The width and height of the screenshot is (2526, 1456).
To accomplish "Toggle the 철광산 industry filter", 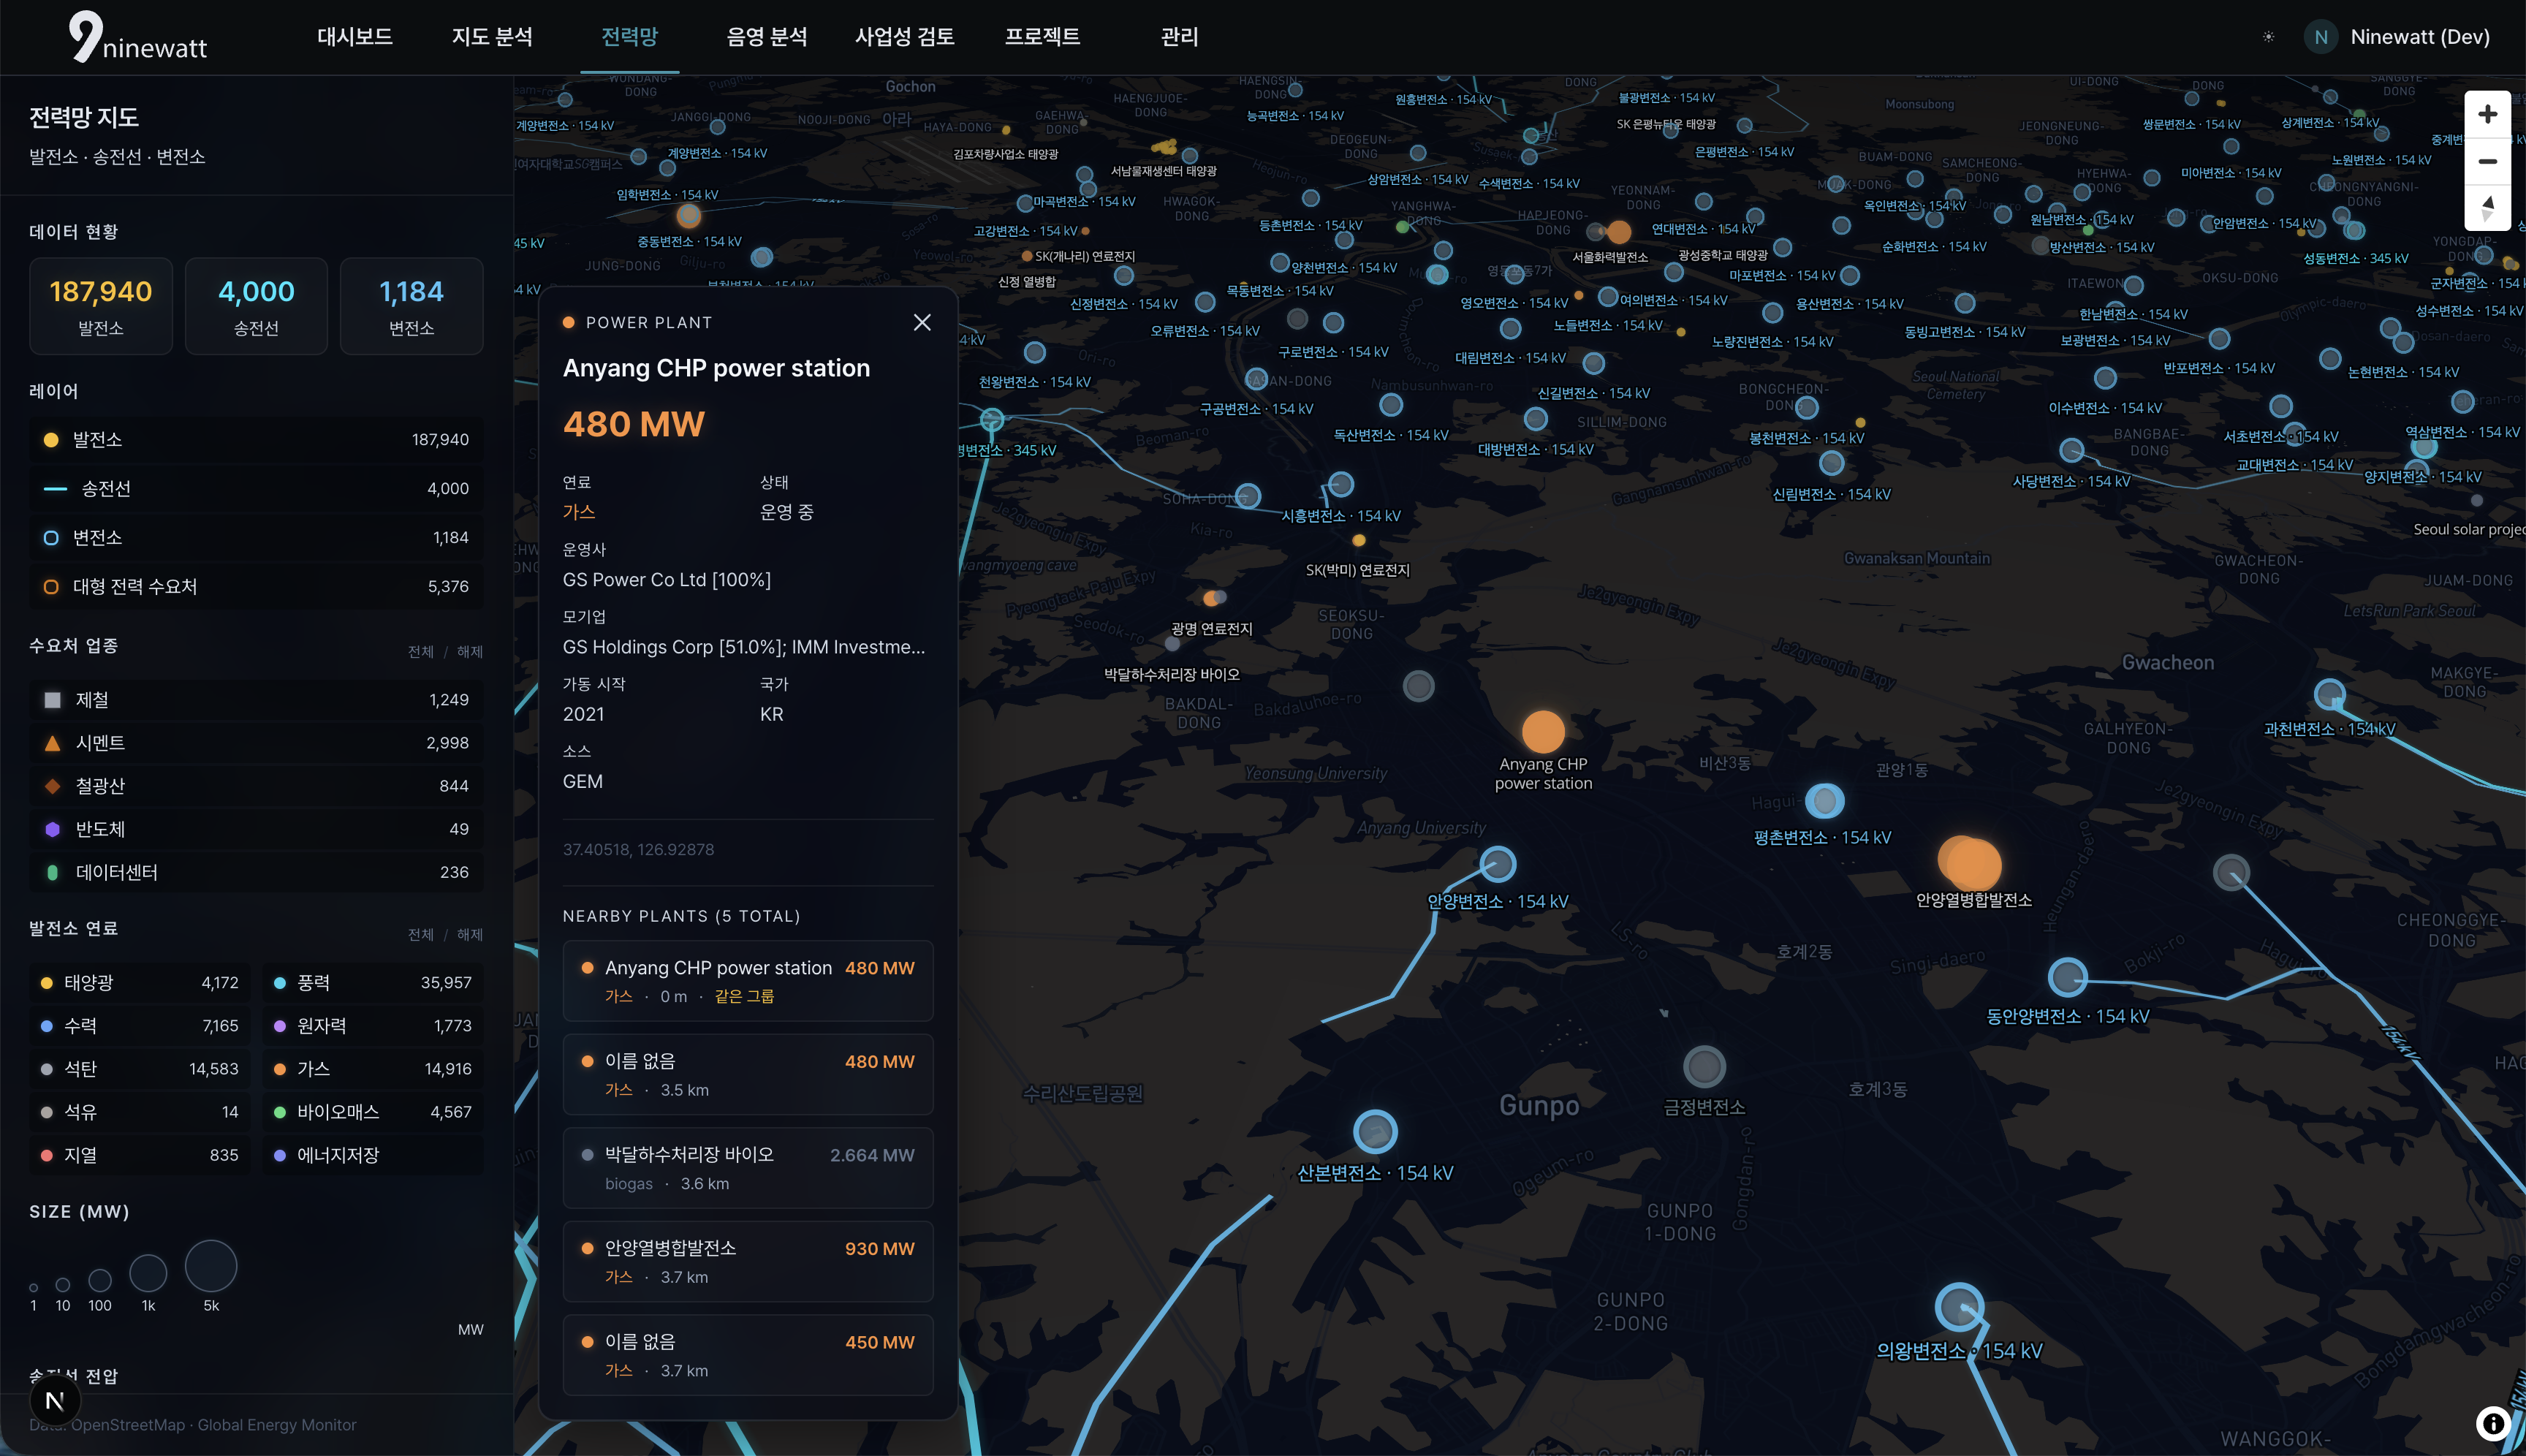I will click(x=256, y=786).
